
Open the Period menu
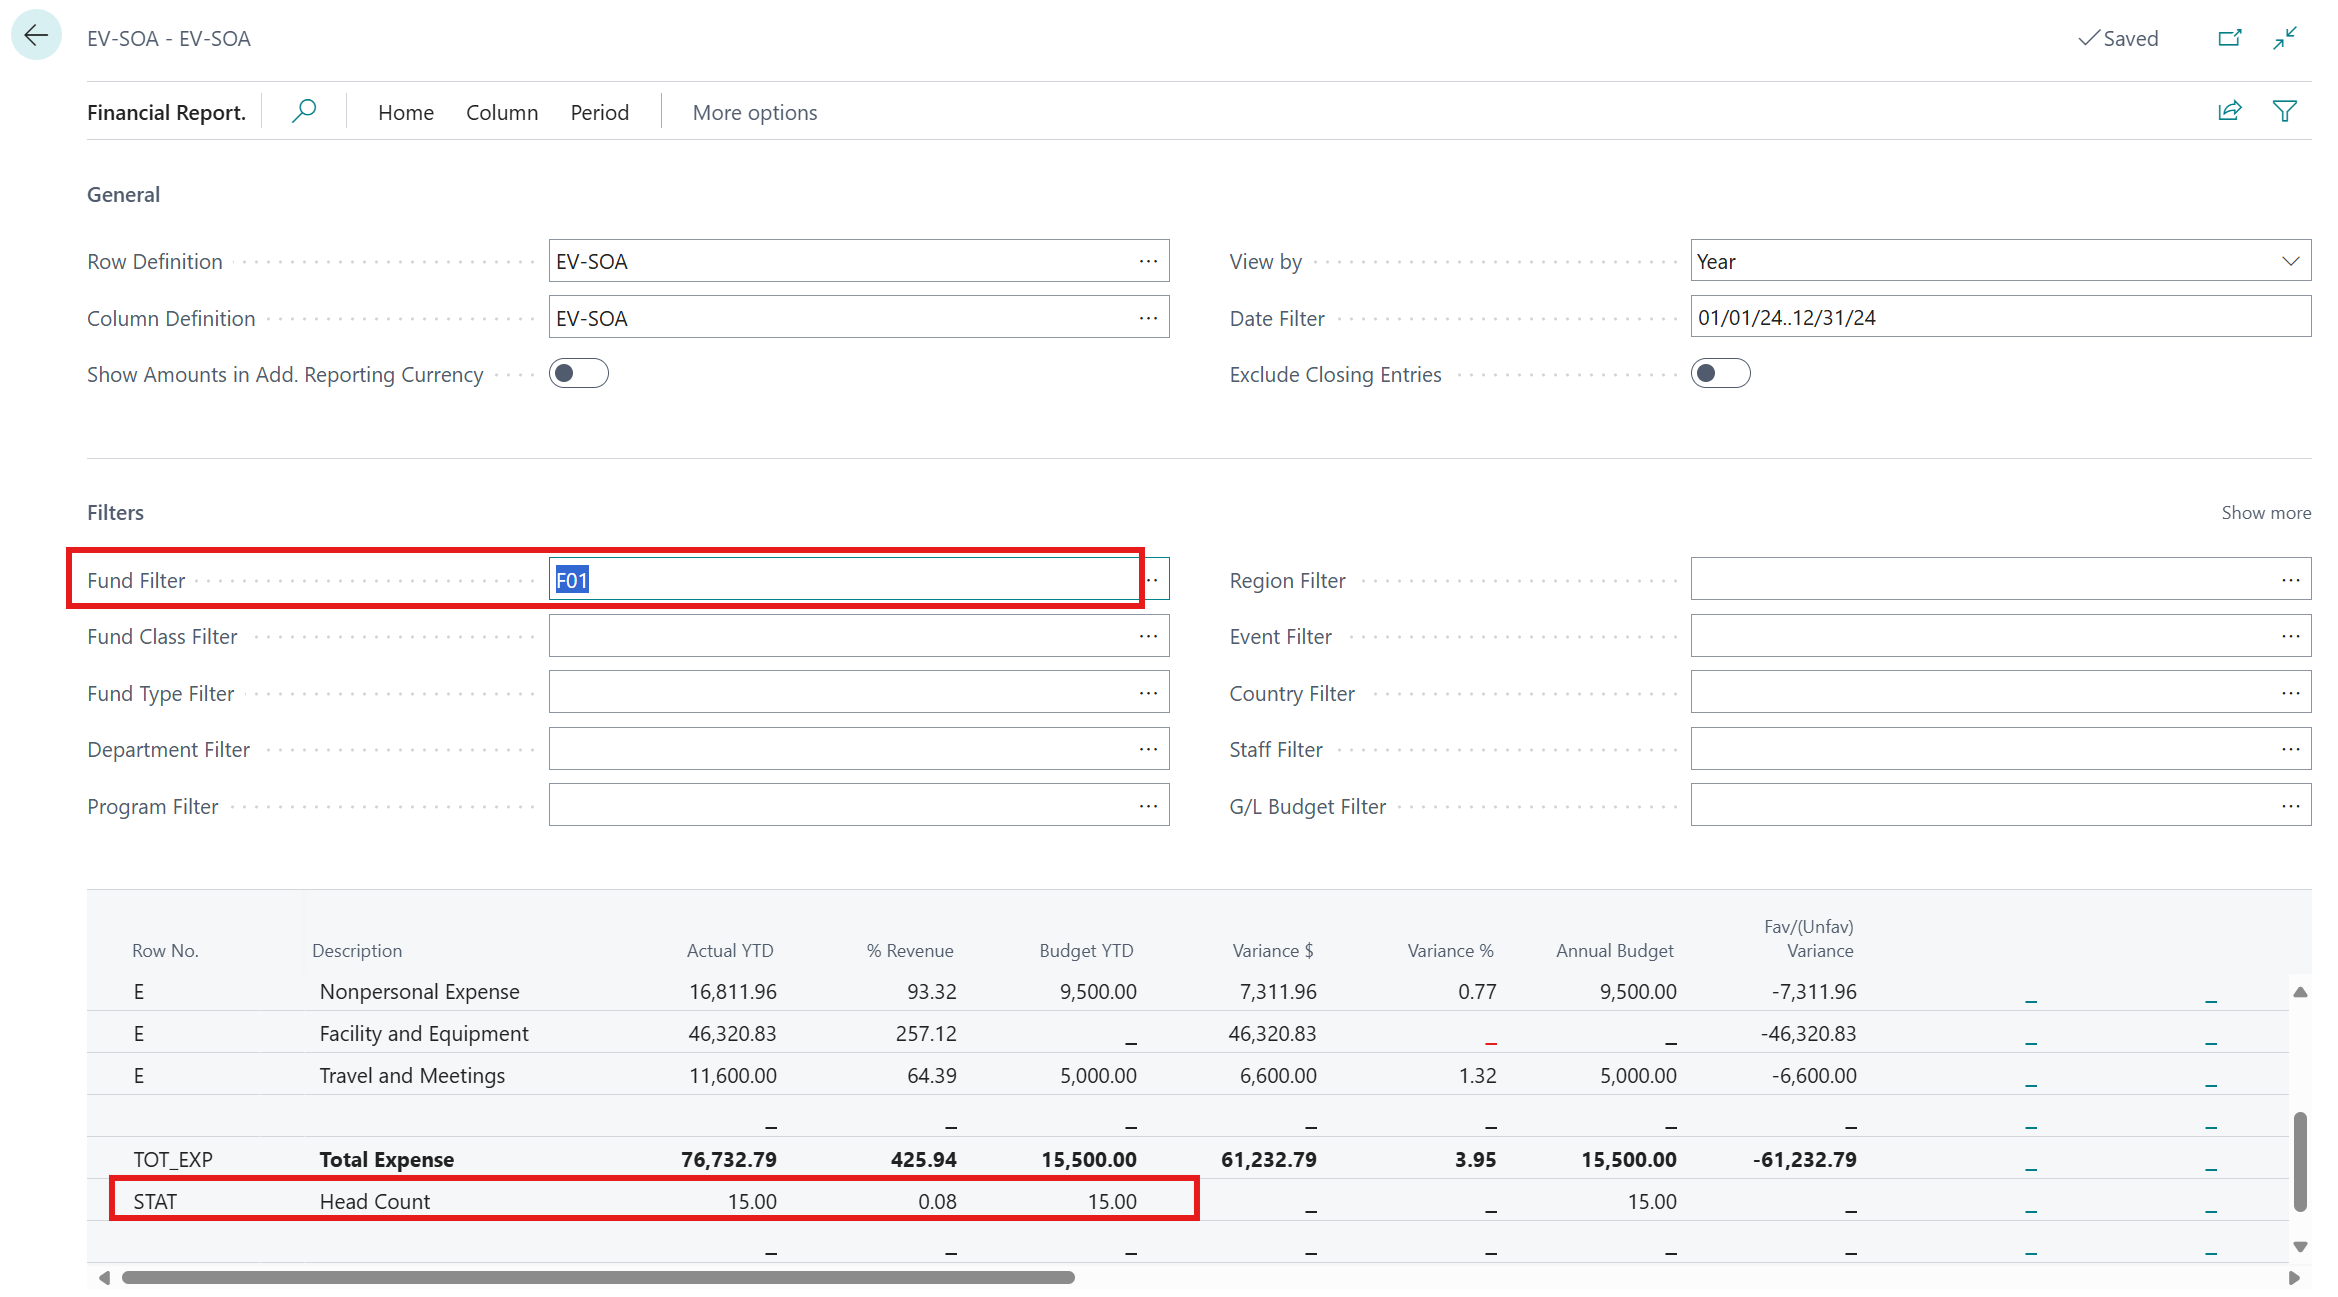click(599, 112)
